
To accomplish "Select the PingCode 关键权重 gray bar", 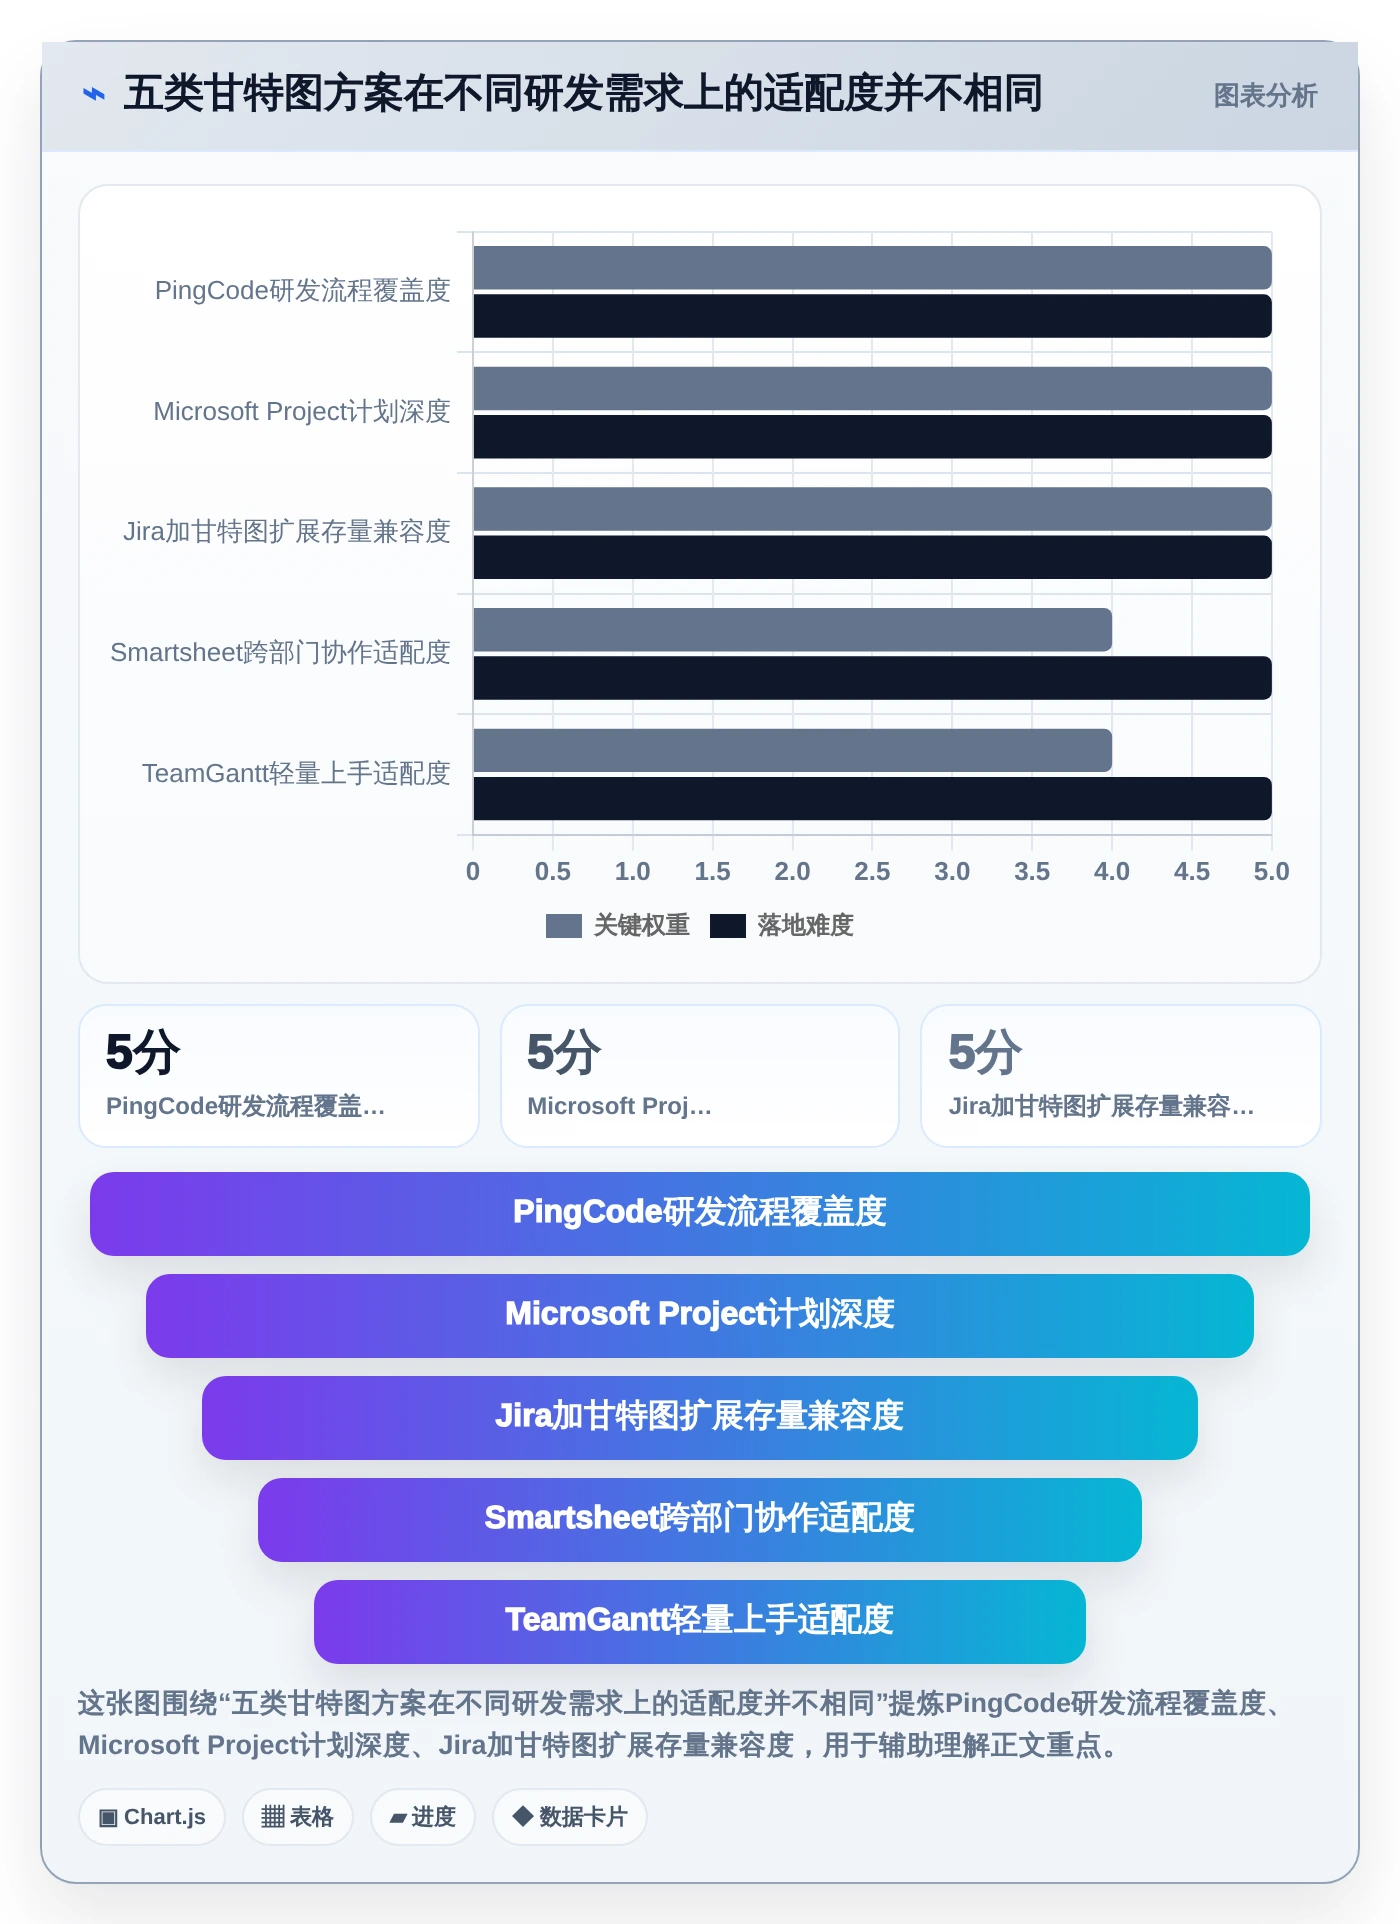I will 872,268.
